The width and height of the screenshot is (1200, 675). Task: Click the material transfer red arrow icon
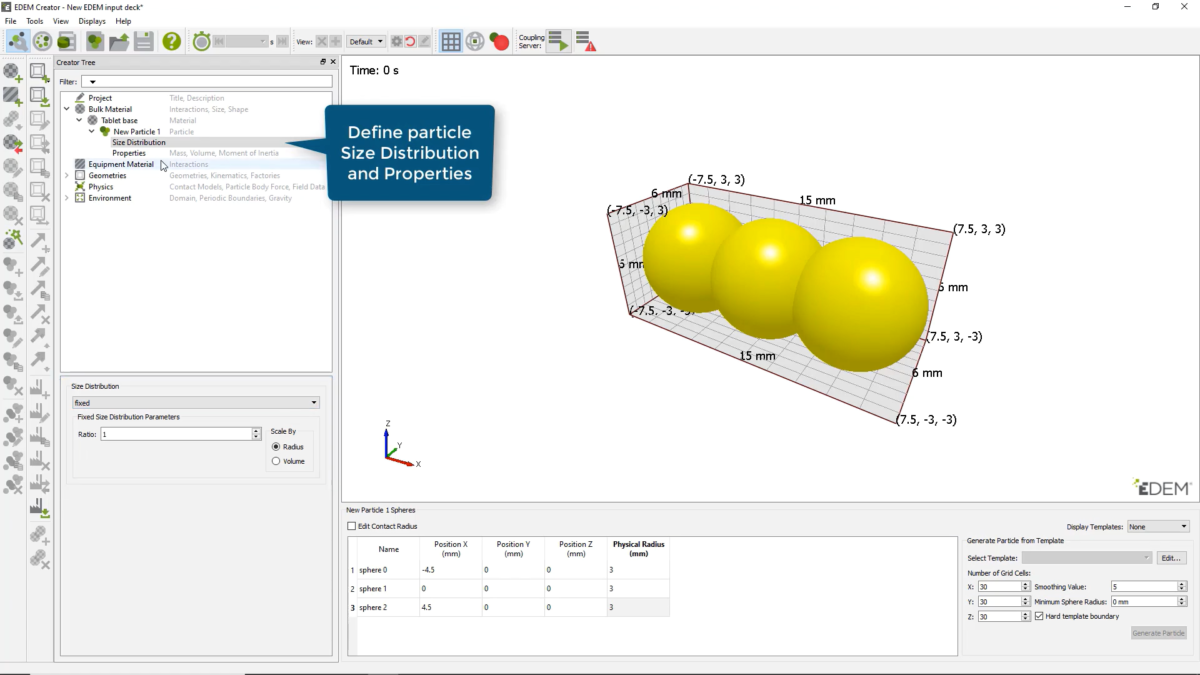click(13, 145)
